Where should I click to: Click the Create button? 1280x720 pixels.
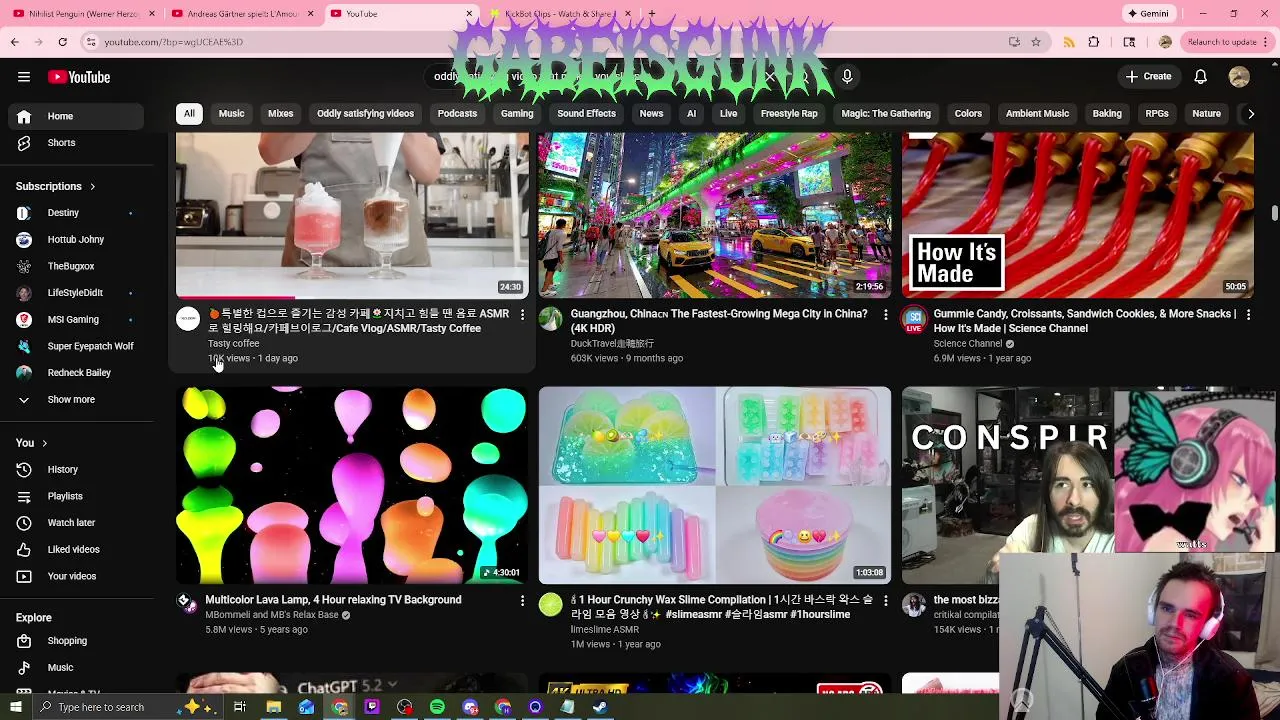(1148, 77)
